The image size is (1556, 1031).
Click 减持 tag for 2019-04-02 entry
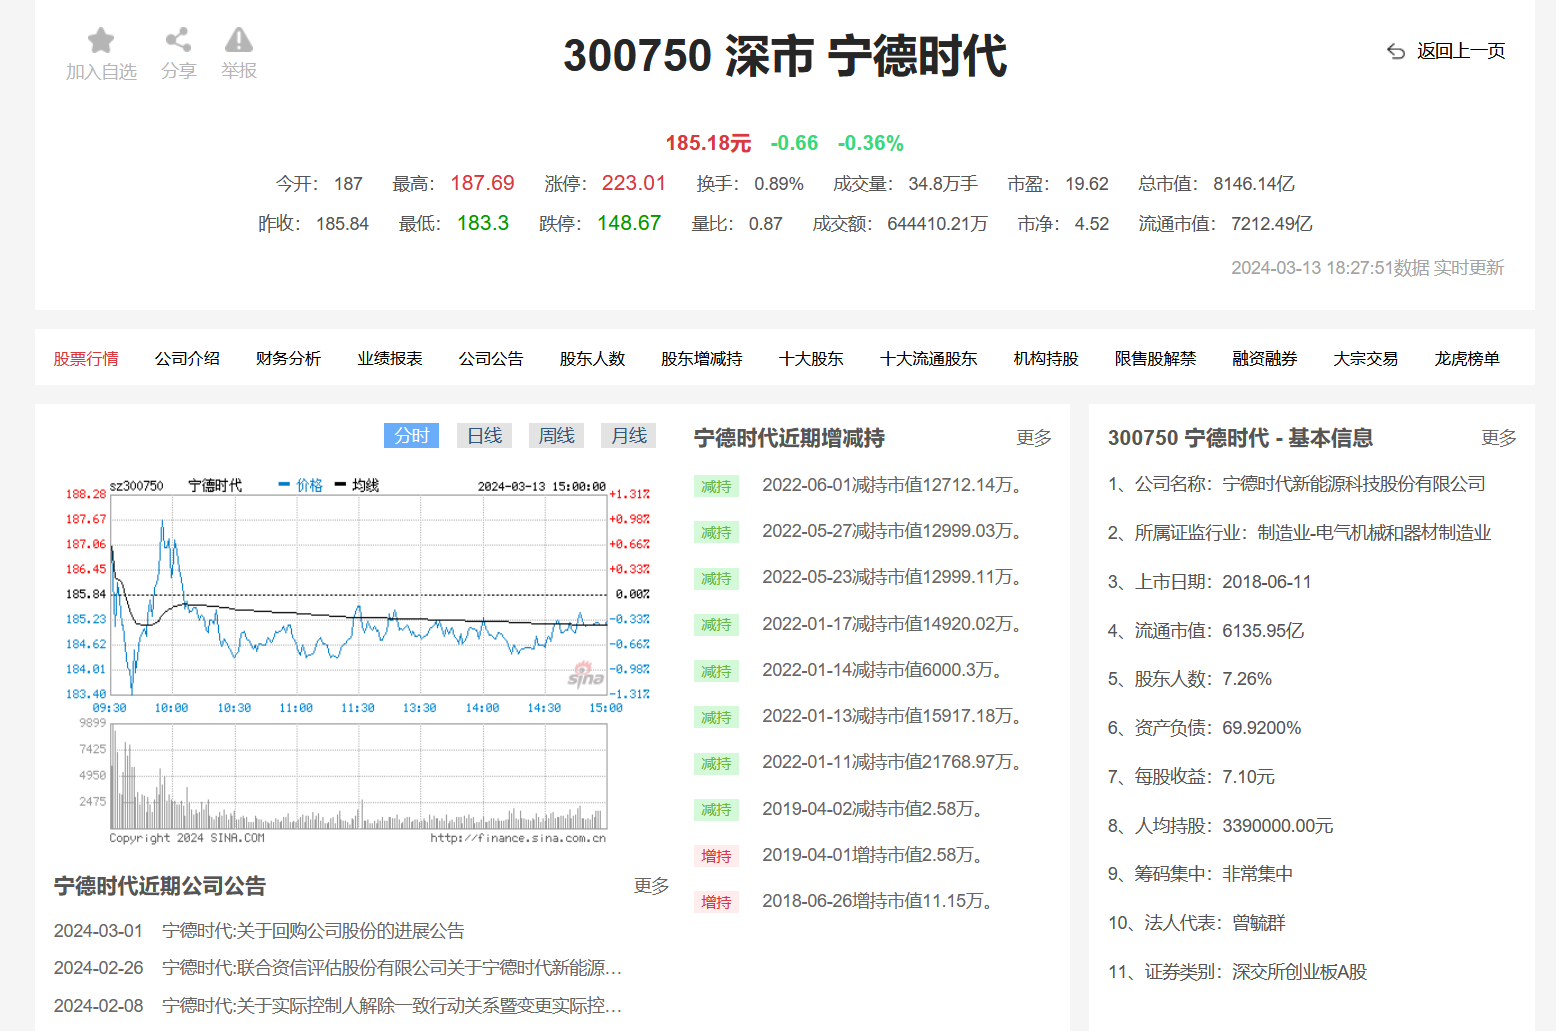coord(716,810)
